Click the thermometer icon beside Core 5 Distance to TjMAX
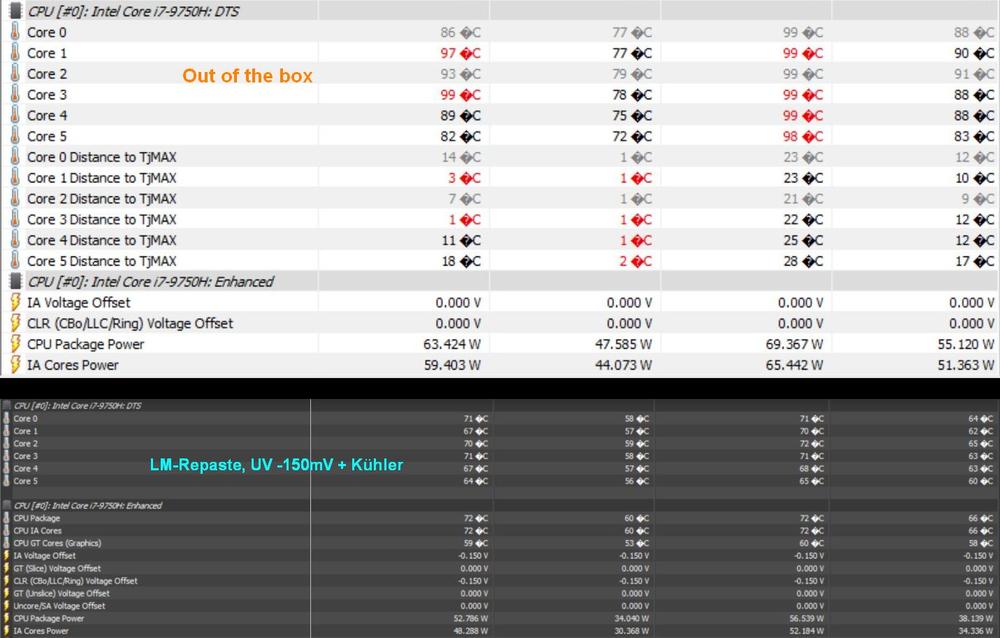 (x=15, y=261)
